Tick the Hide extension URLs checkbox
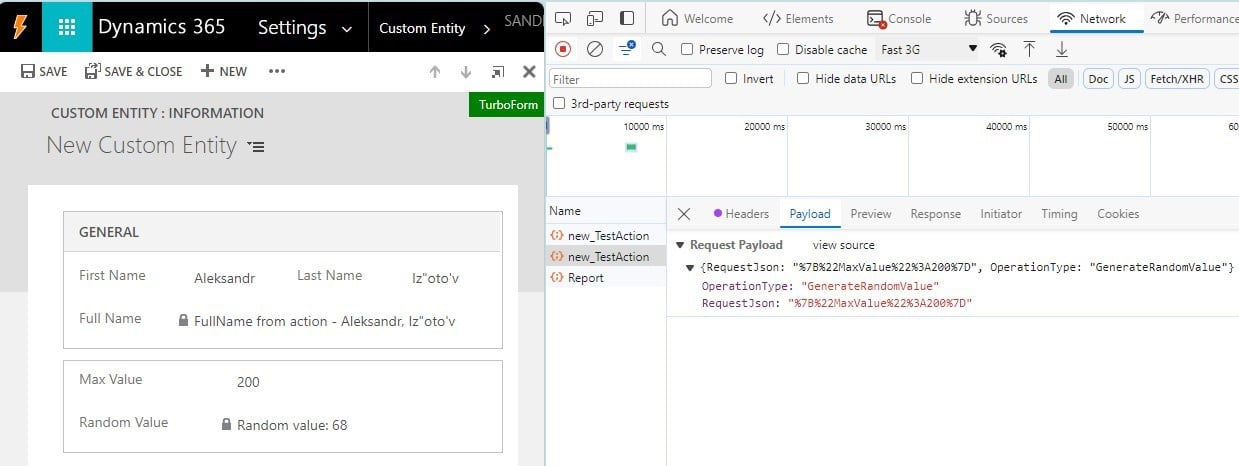The image size is (1239, 466). [x=916, y=78]
